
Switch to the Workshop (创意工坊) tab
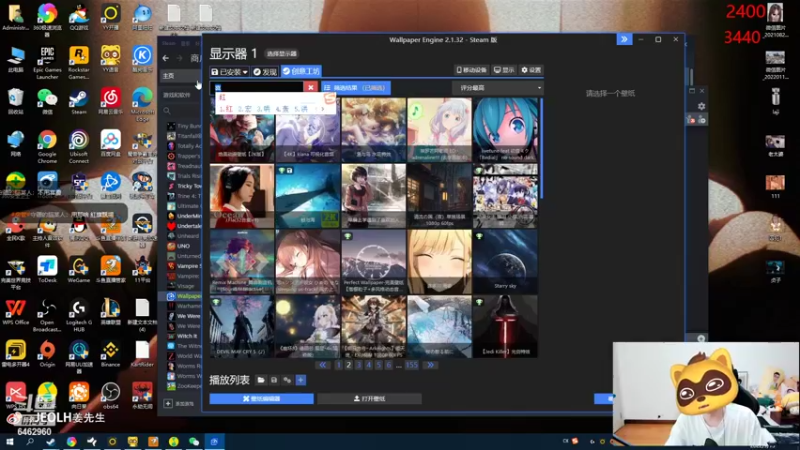click(x=301, y=71)
